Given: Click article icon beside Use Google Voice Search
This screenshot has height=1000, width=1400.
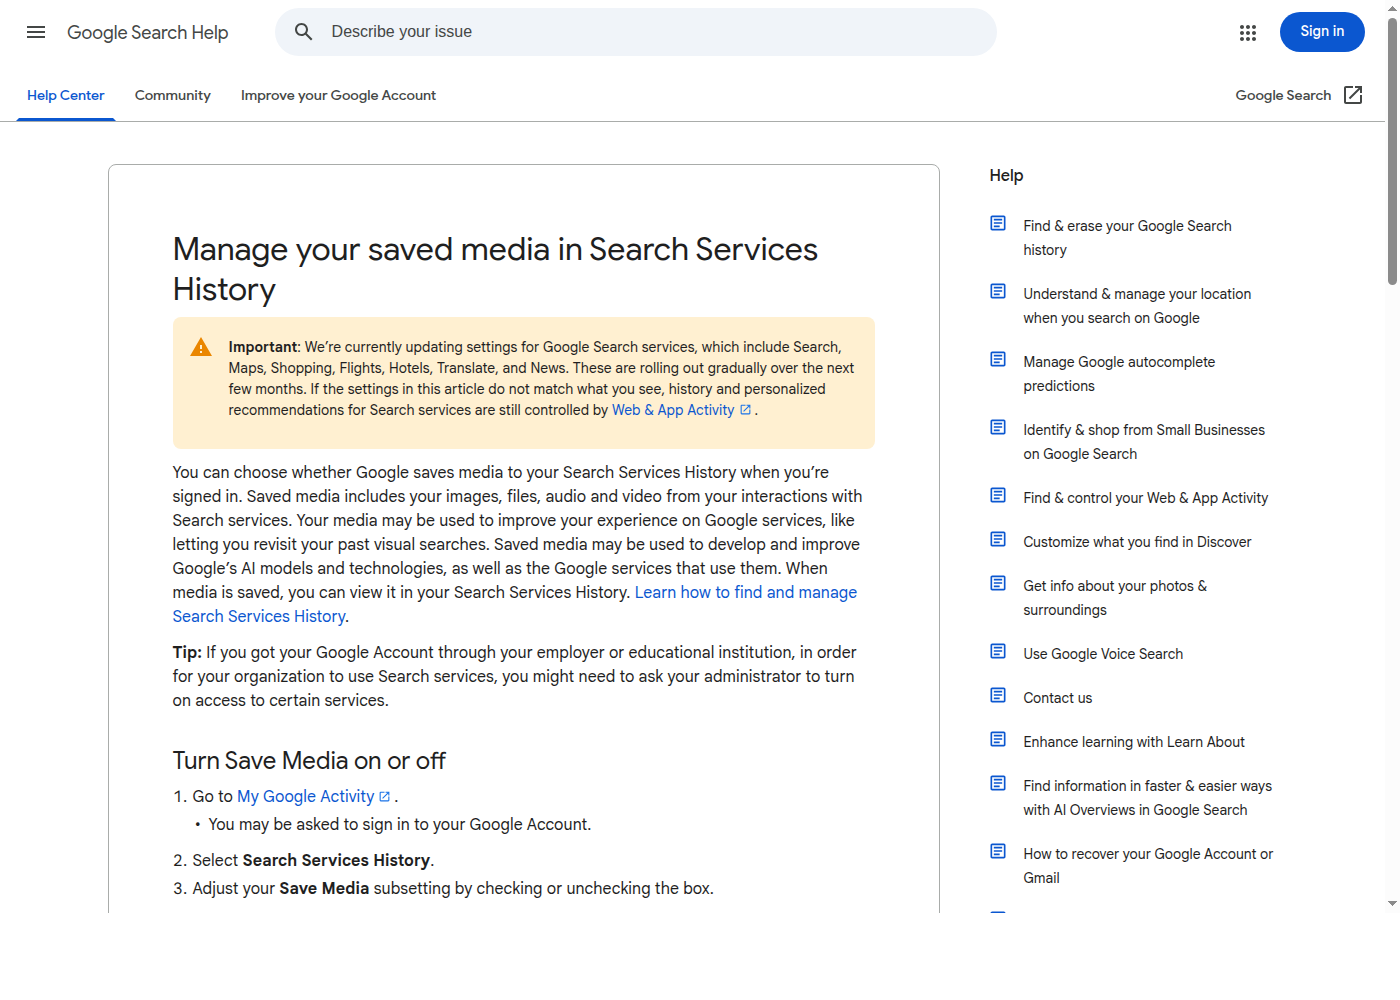Looking at the screenshot, I should (998, 651).
